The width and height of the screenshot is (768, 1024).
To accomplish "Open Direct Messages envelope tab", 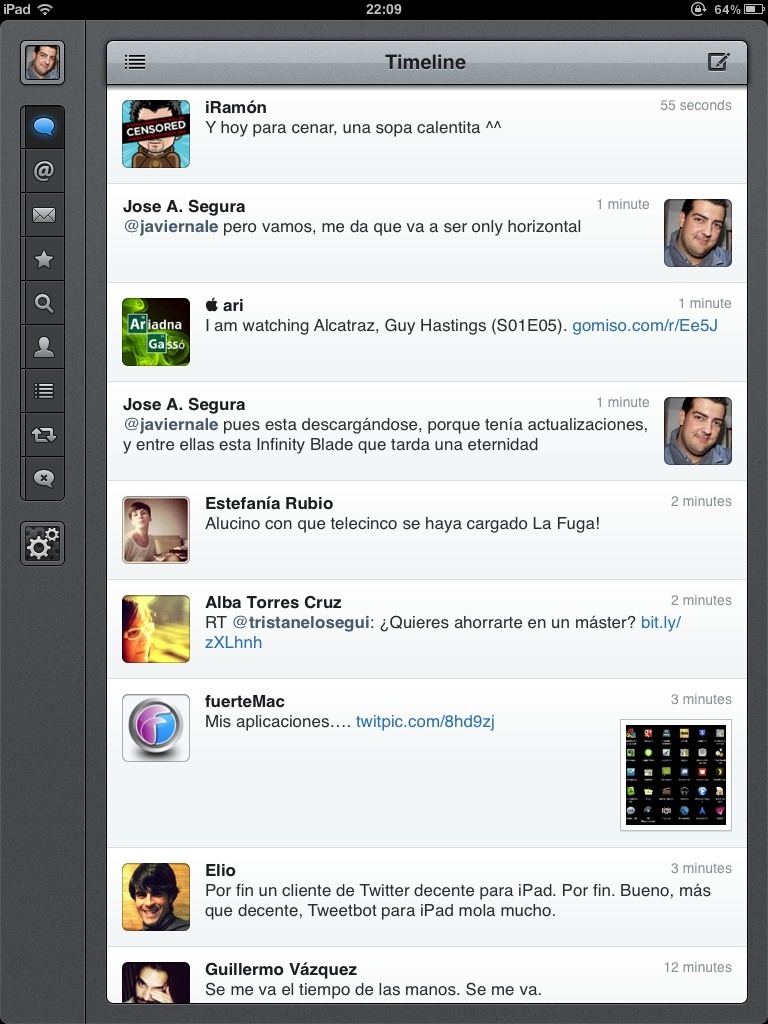I will 43,215.
